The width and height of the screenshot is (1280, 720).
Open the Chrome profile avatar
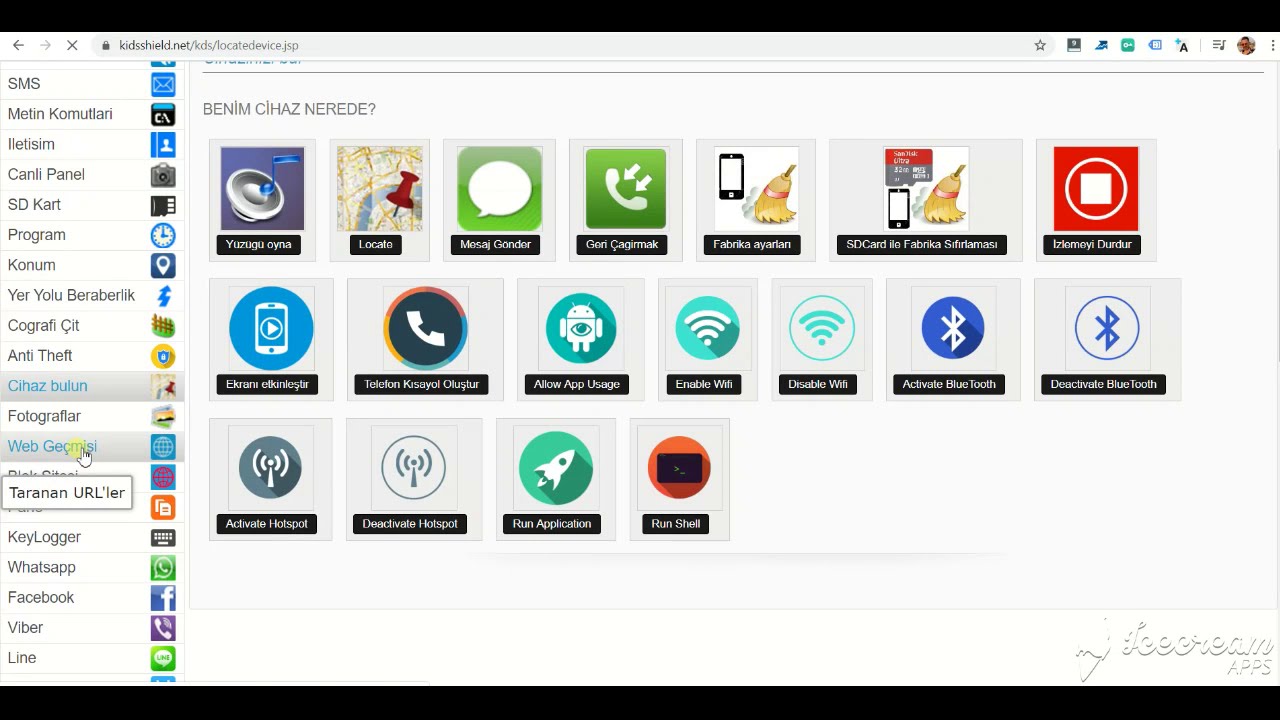tap(1246, 45)
